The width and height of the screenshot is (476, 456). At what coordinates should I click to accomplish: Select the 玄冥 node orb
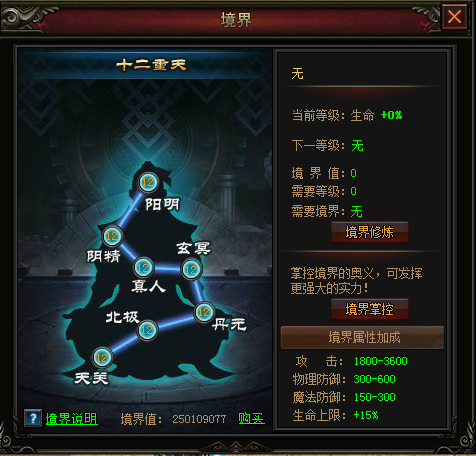[x=191, y=269]
